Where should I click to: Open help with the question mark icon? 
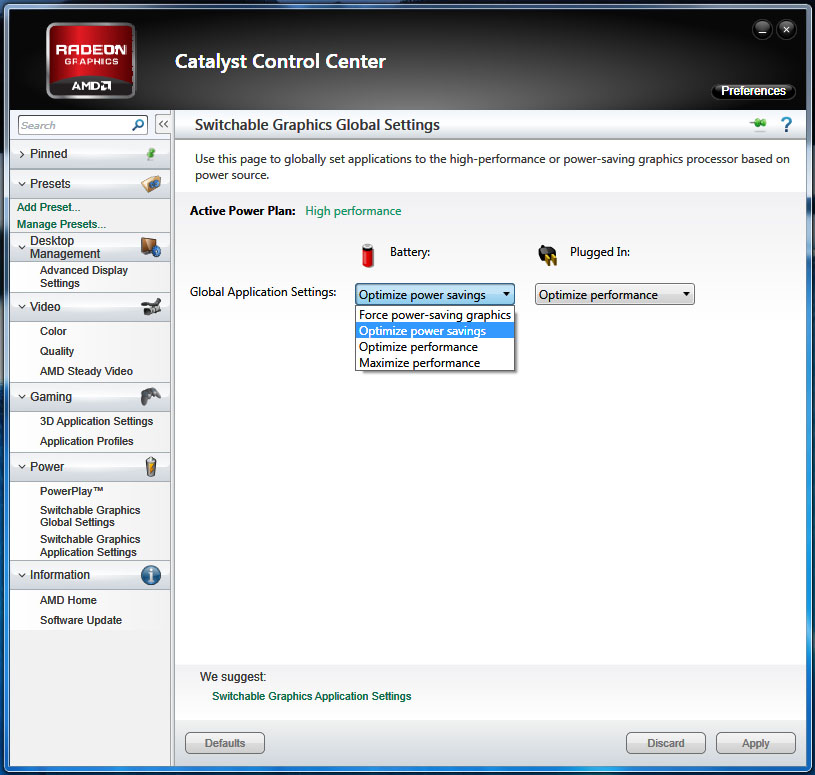pos(786,125)
